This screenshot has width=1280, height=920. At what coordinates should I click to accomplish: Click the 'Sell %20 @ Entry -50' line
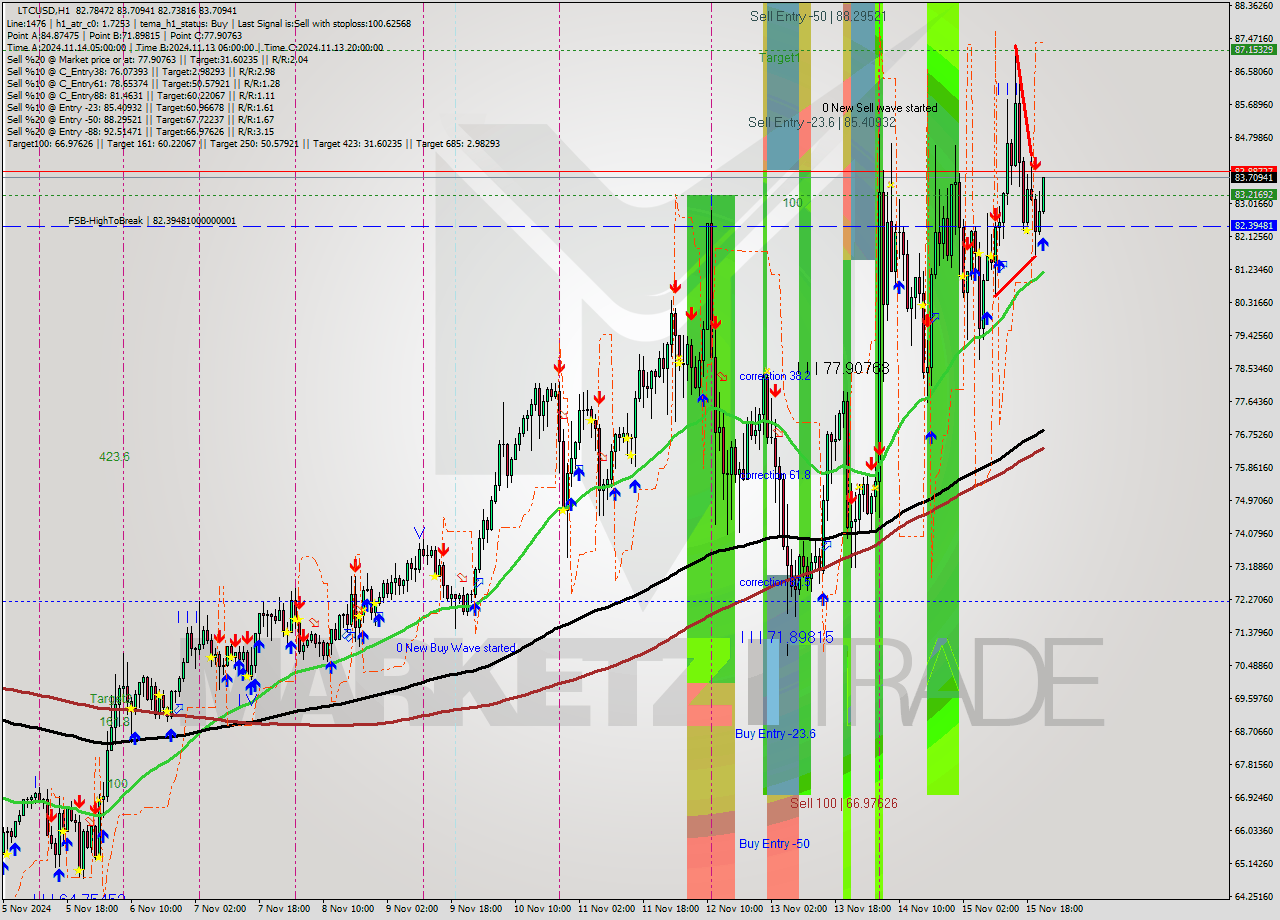(141, 119)
